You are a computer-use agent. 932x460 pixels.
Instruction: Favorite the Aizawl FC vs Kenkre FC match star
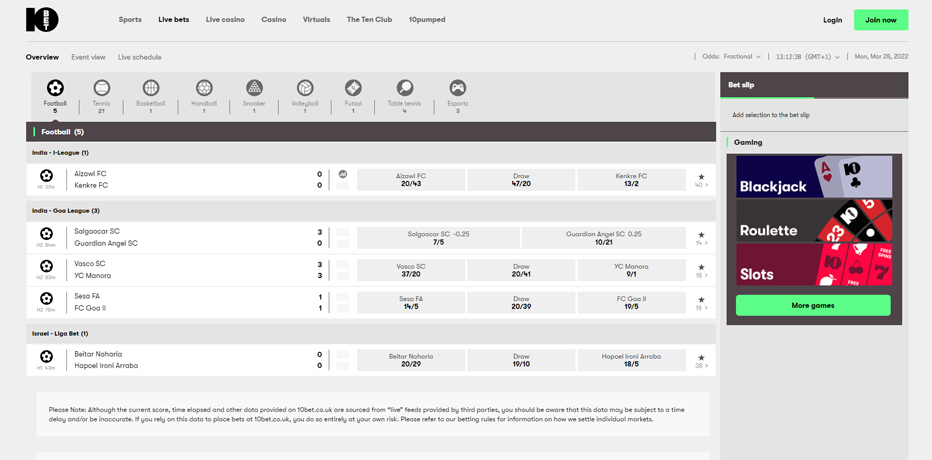(x=701, y=177)
